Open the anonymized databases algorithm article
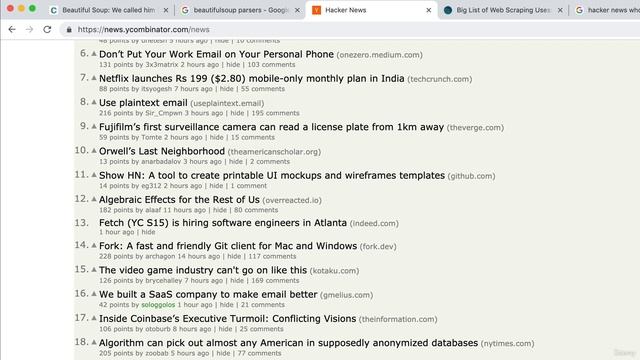The image size is (640, 360). coord(288,343)
